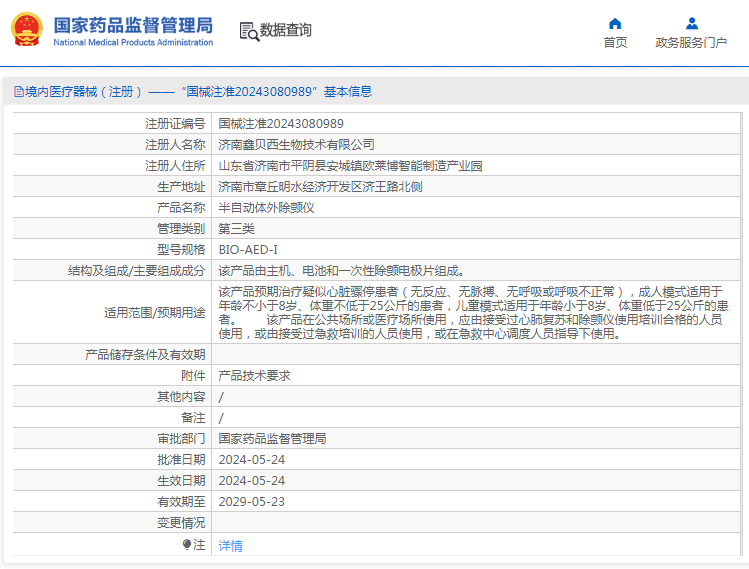Select registration number value 国械注准20243080989 in table

[281, 124]
